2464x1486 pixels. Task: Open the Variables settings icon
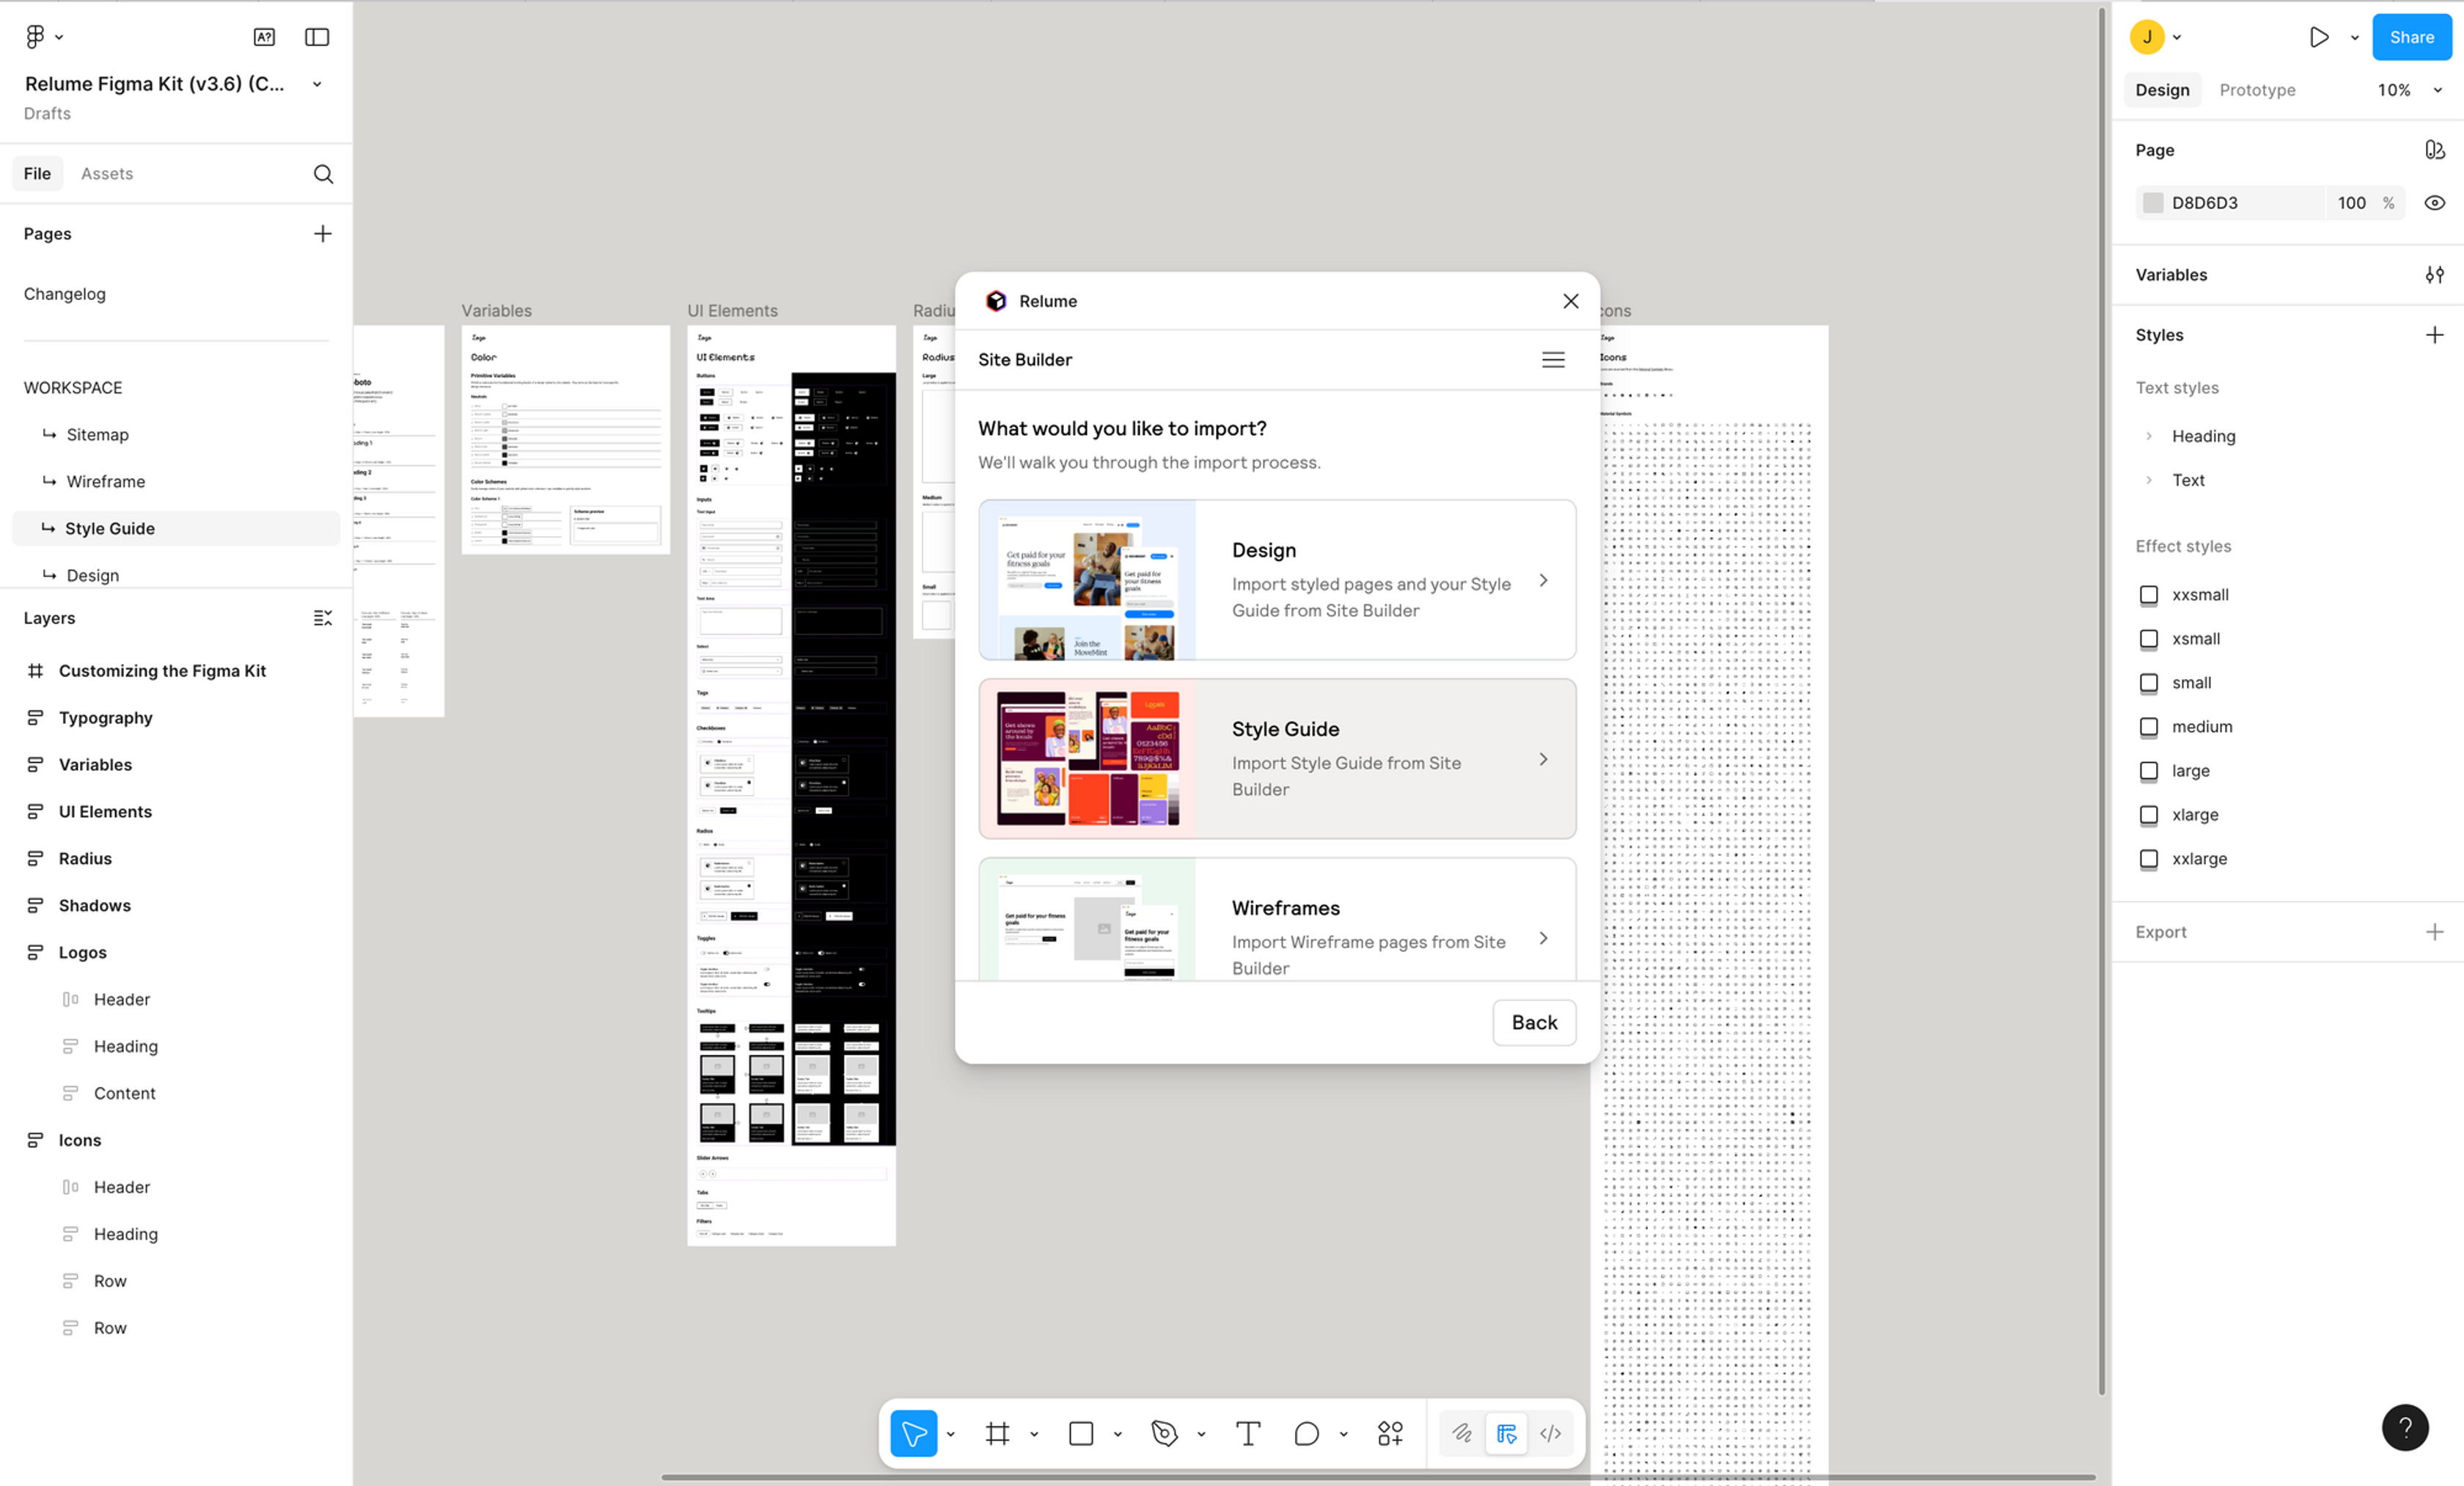coord(2434,275)
